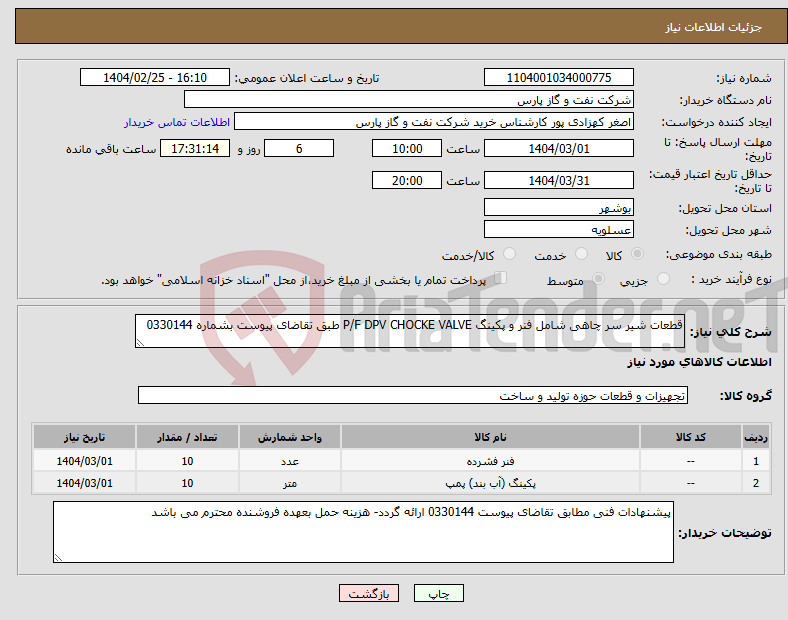This screenshot has height=620, width=788.
Task: Click the deadline time field 10:00
Action: click(407, 148)
